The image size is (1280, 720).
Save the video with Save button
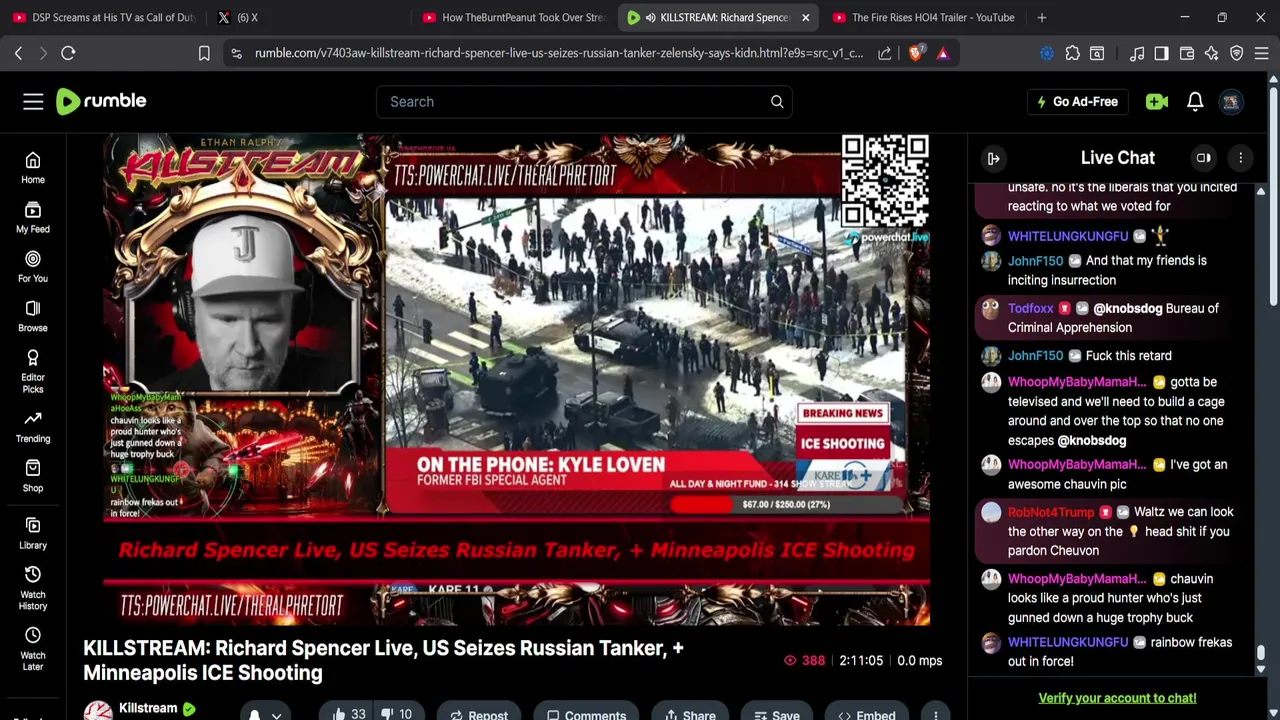pos(776,714)
